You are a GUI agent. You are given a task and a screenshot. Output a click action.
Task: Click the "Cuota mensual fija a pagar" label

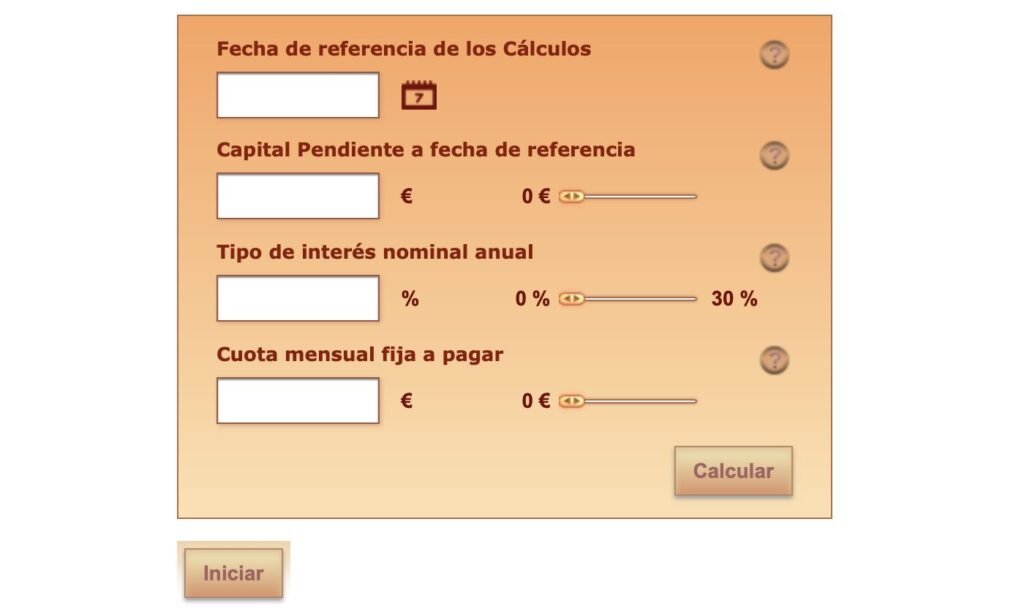[x=360, y=354]
